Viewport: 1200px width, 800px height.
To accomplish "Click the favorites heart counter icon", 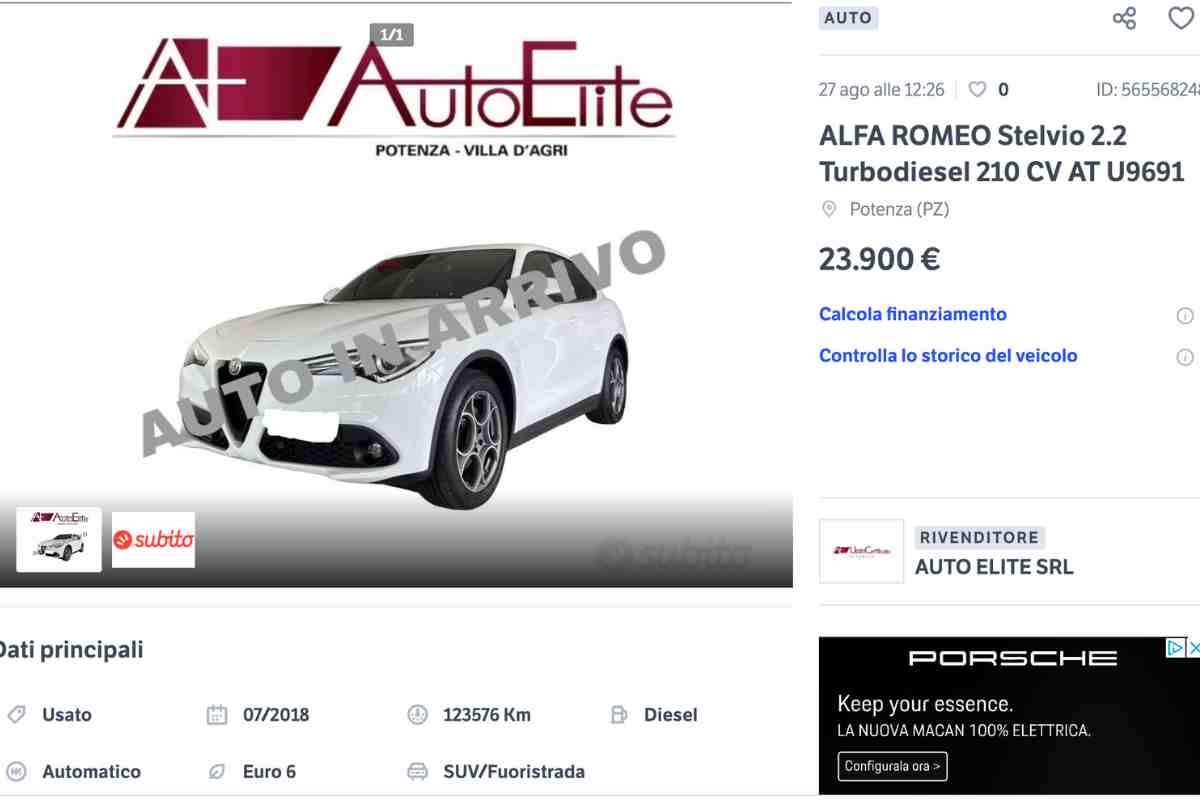I will click(977, 89).
